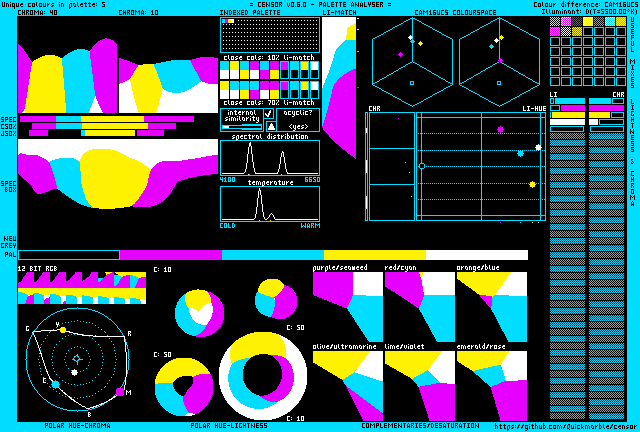Click the cyan diamond in the right CAM16UCS cube
The height and width of the screenshot is (432, 640).
click(x=491, y=47)
